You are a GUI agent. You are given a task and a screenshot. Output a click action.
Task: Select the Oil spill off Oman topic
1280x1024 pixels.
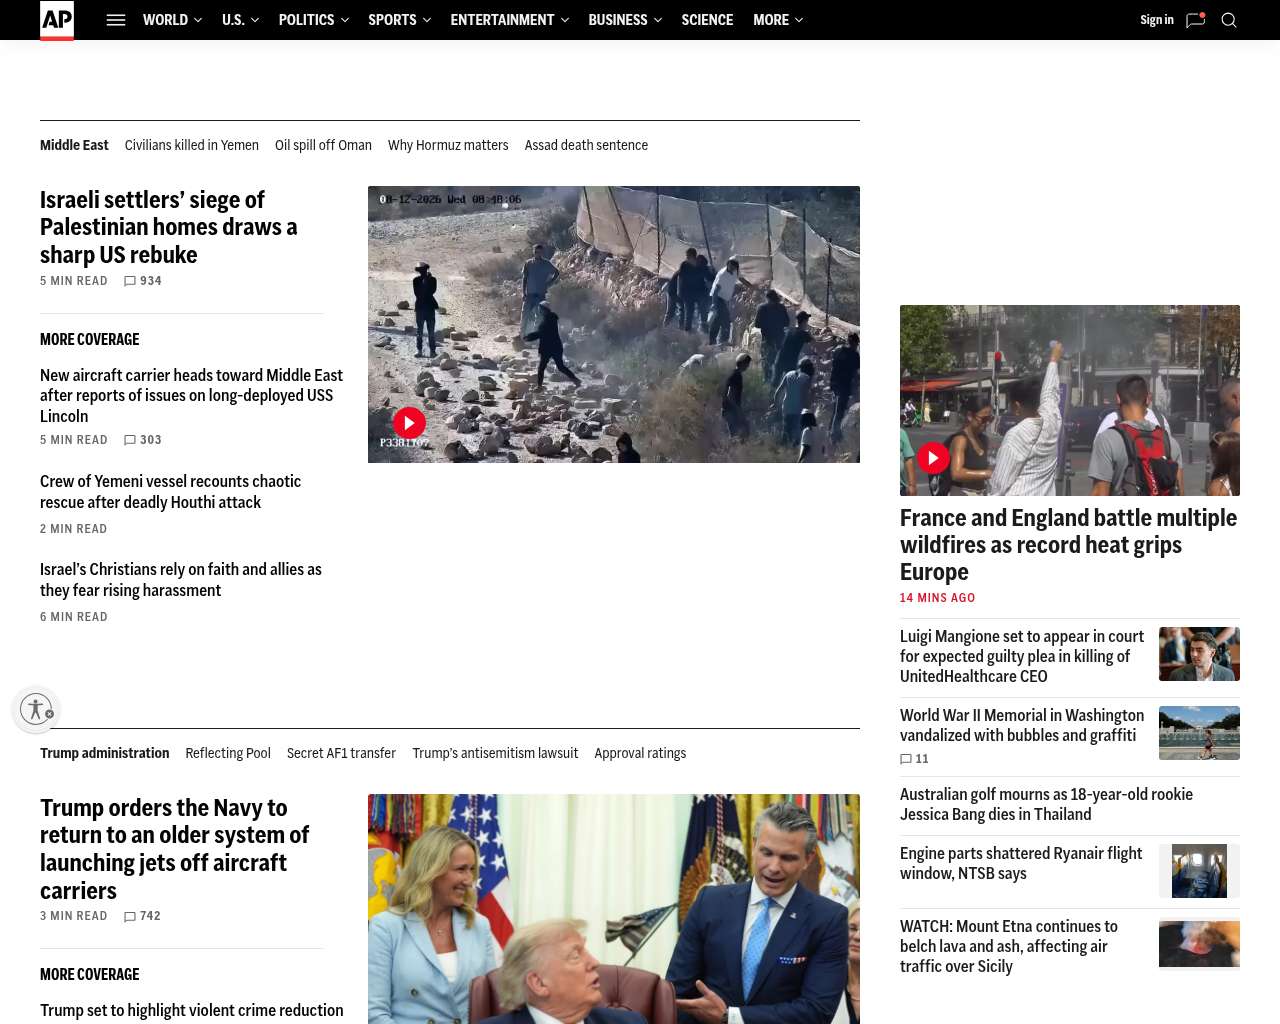pos(323,145)
